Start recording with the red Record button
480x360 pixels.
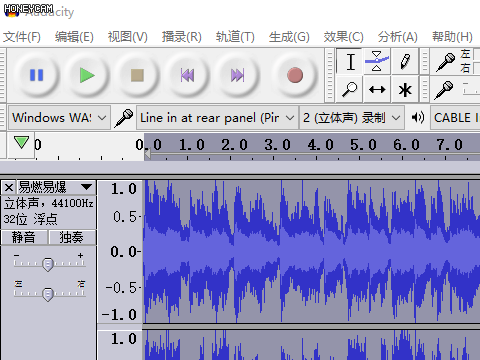[x=295, y=75]
